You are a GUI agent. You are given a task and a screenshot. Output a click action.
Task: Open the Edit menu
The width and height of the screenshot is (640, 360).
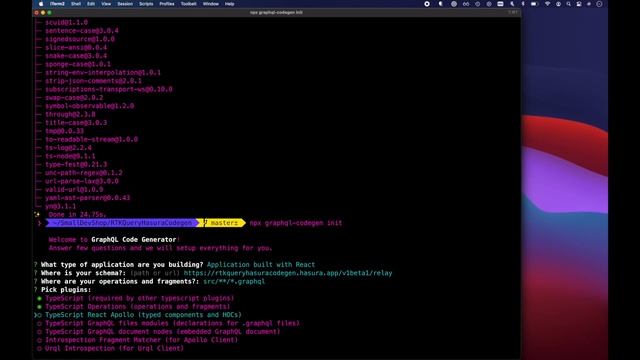coord(91,4)
